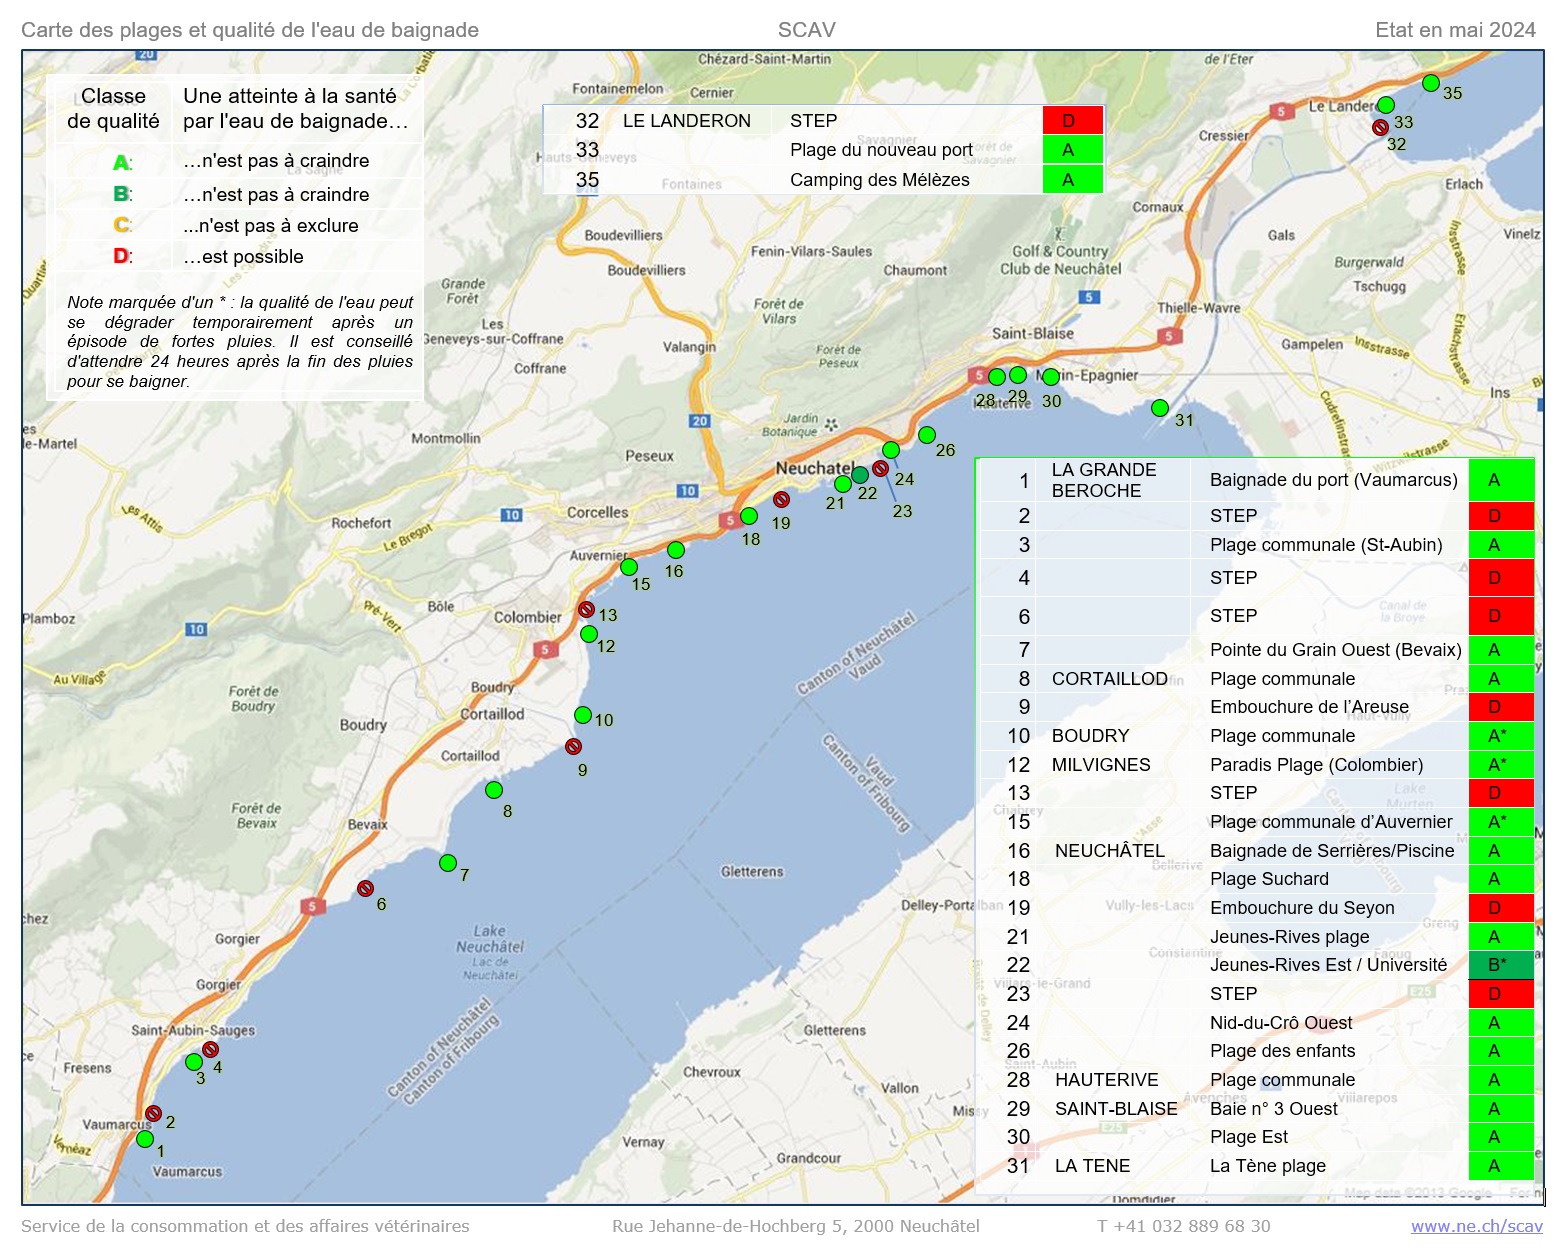Open the www.ne.ch/scav link

pos(1476,1226)
